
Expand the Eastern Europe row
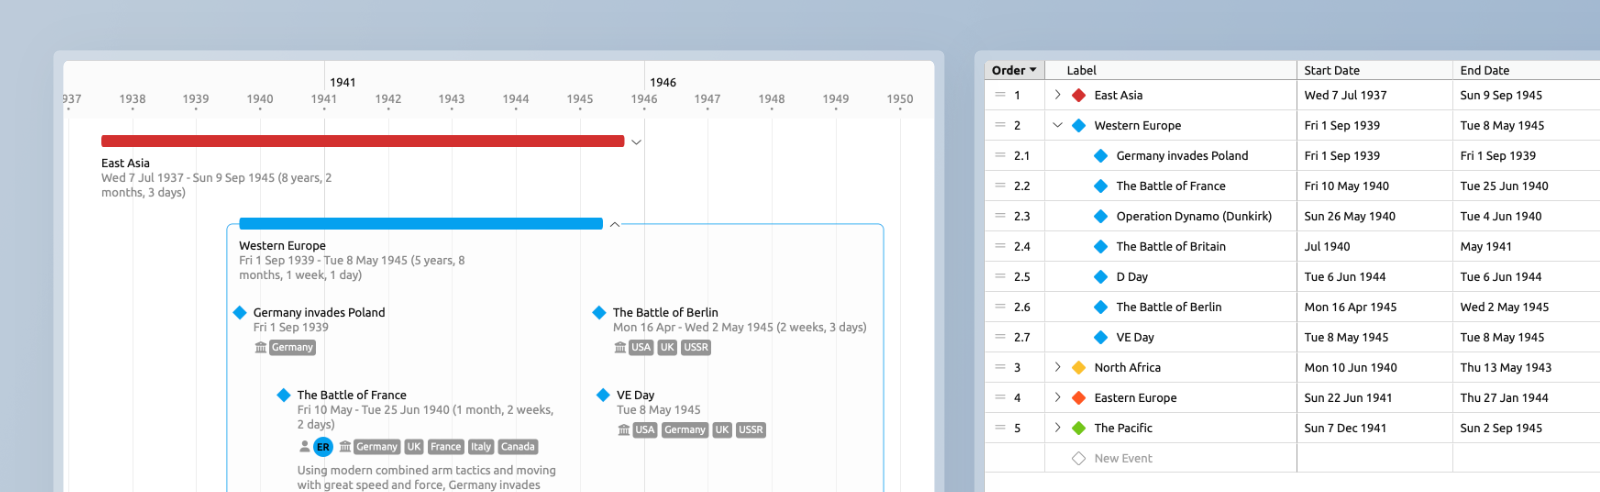tap(1058, 398)
